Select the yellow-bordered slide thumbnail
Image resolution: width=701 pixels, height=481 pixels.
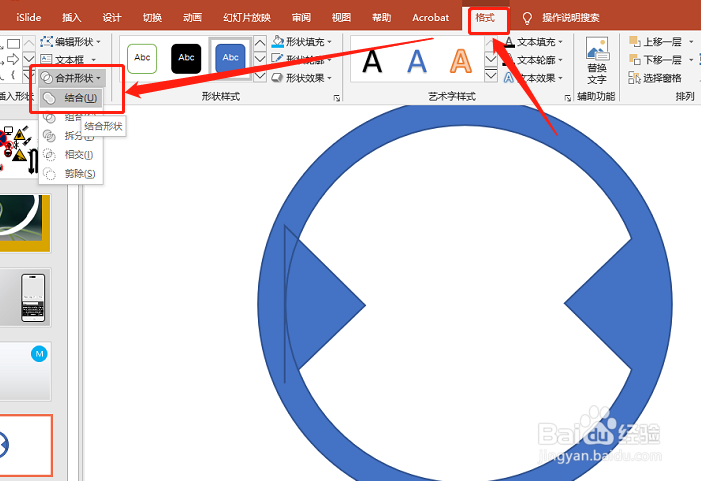point(25,223)
